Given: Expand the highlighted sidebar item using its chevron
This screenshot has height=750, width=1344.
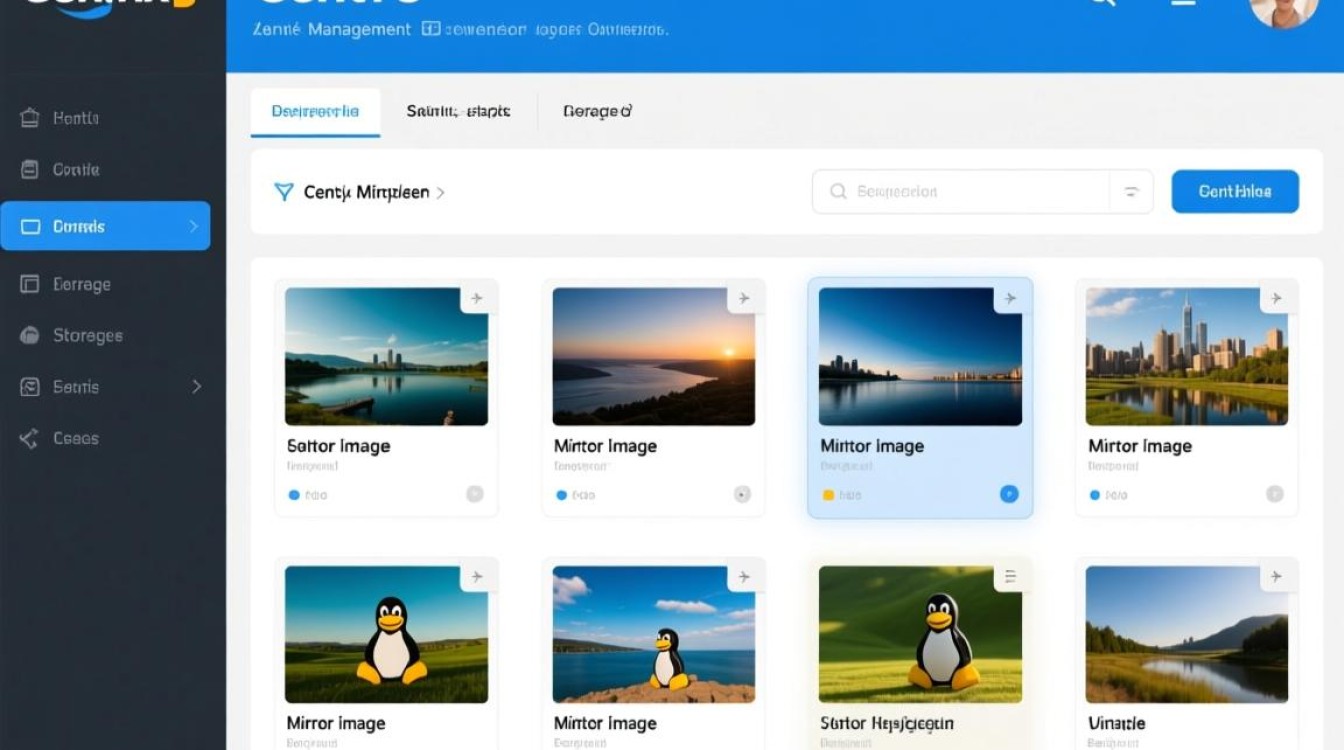Looking at the screenshot, I should point(194,227).
